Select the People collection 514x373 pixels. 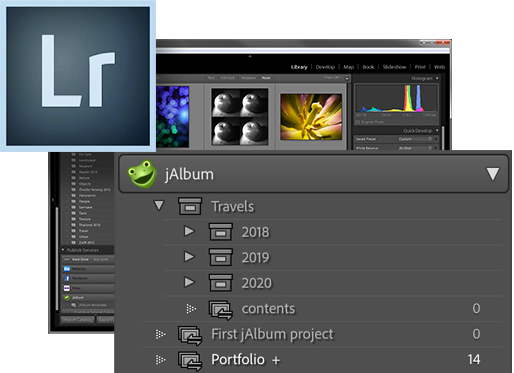(84, 201)
